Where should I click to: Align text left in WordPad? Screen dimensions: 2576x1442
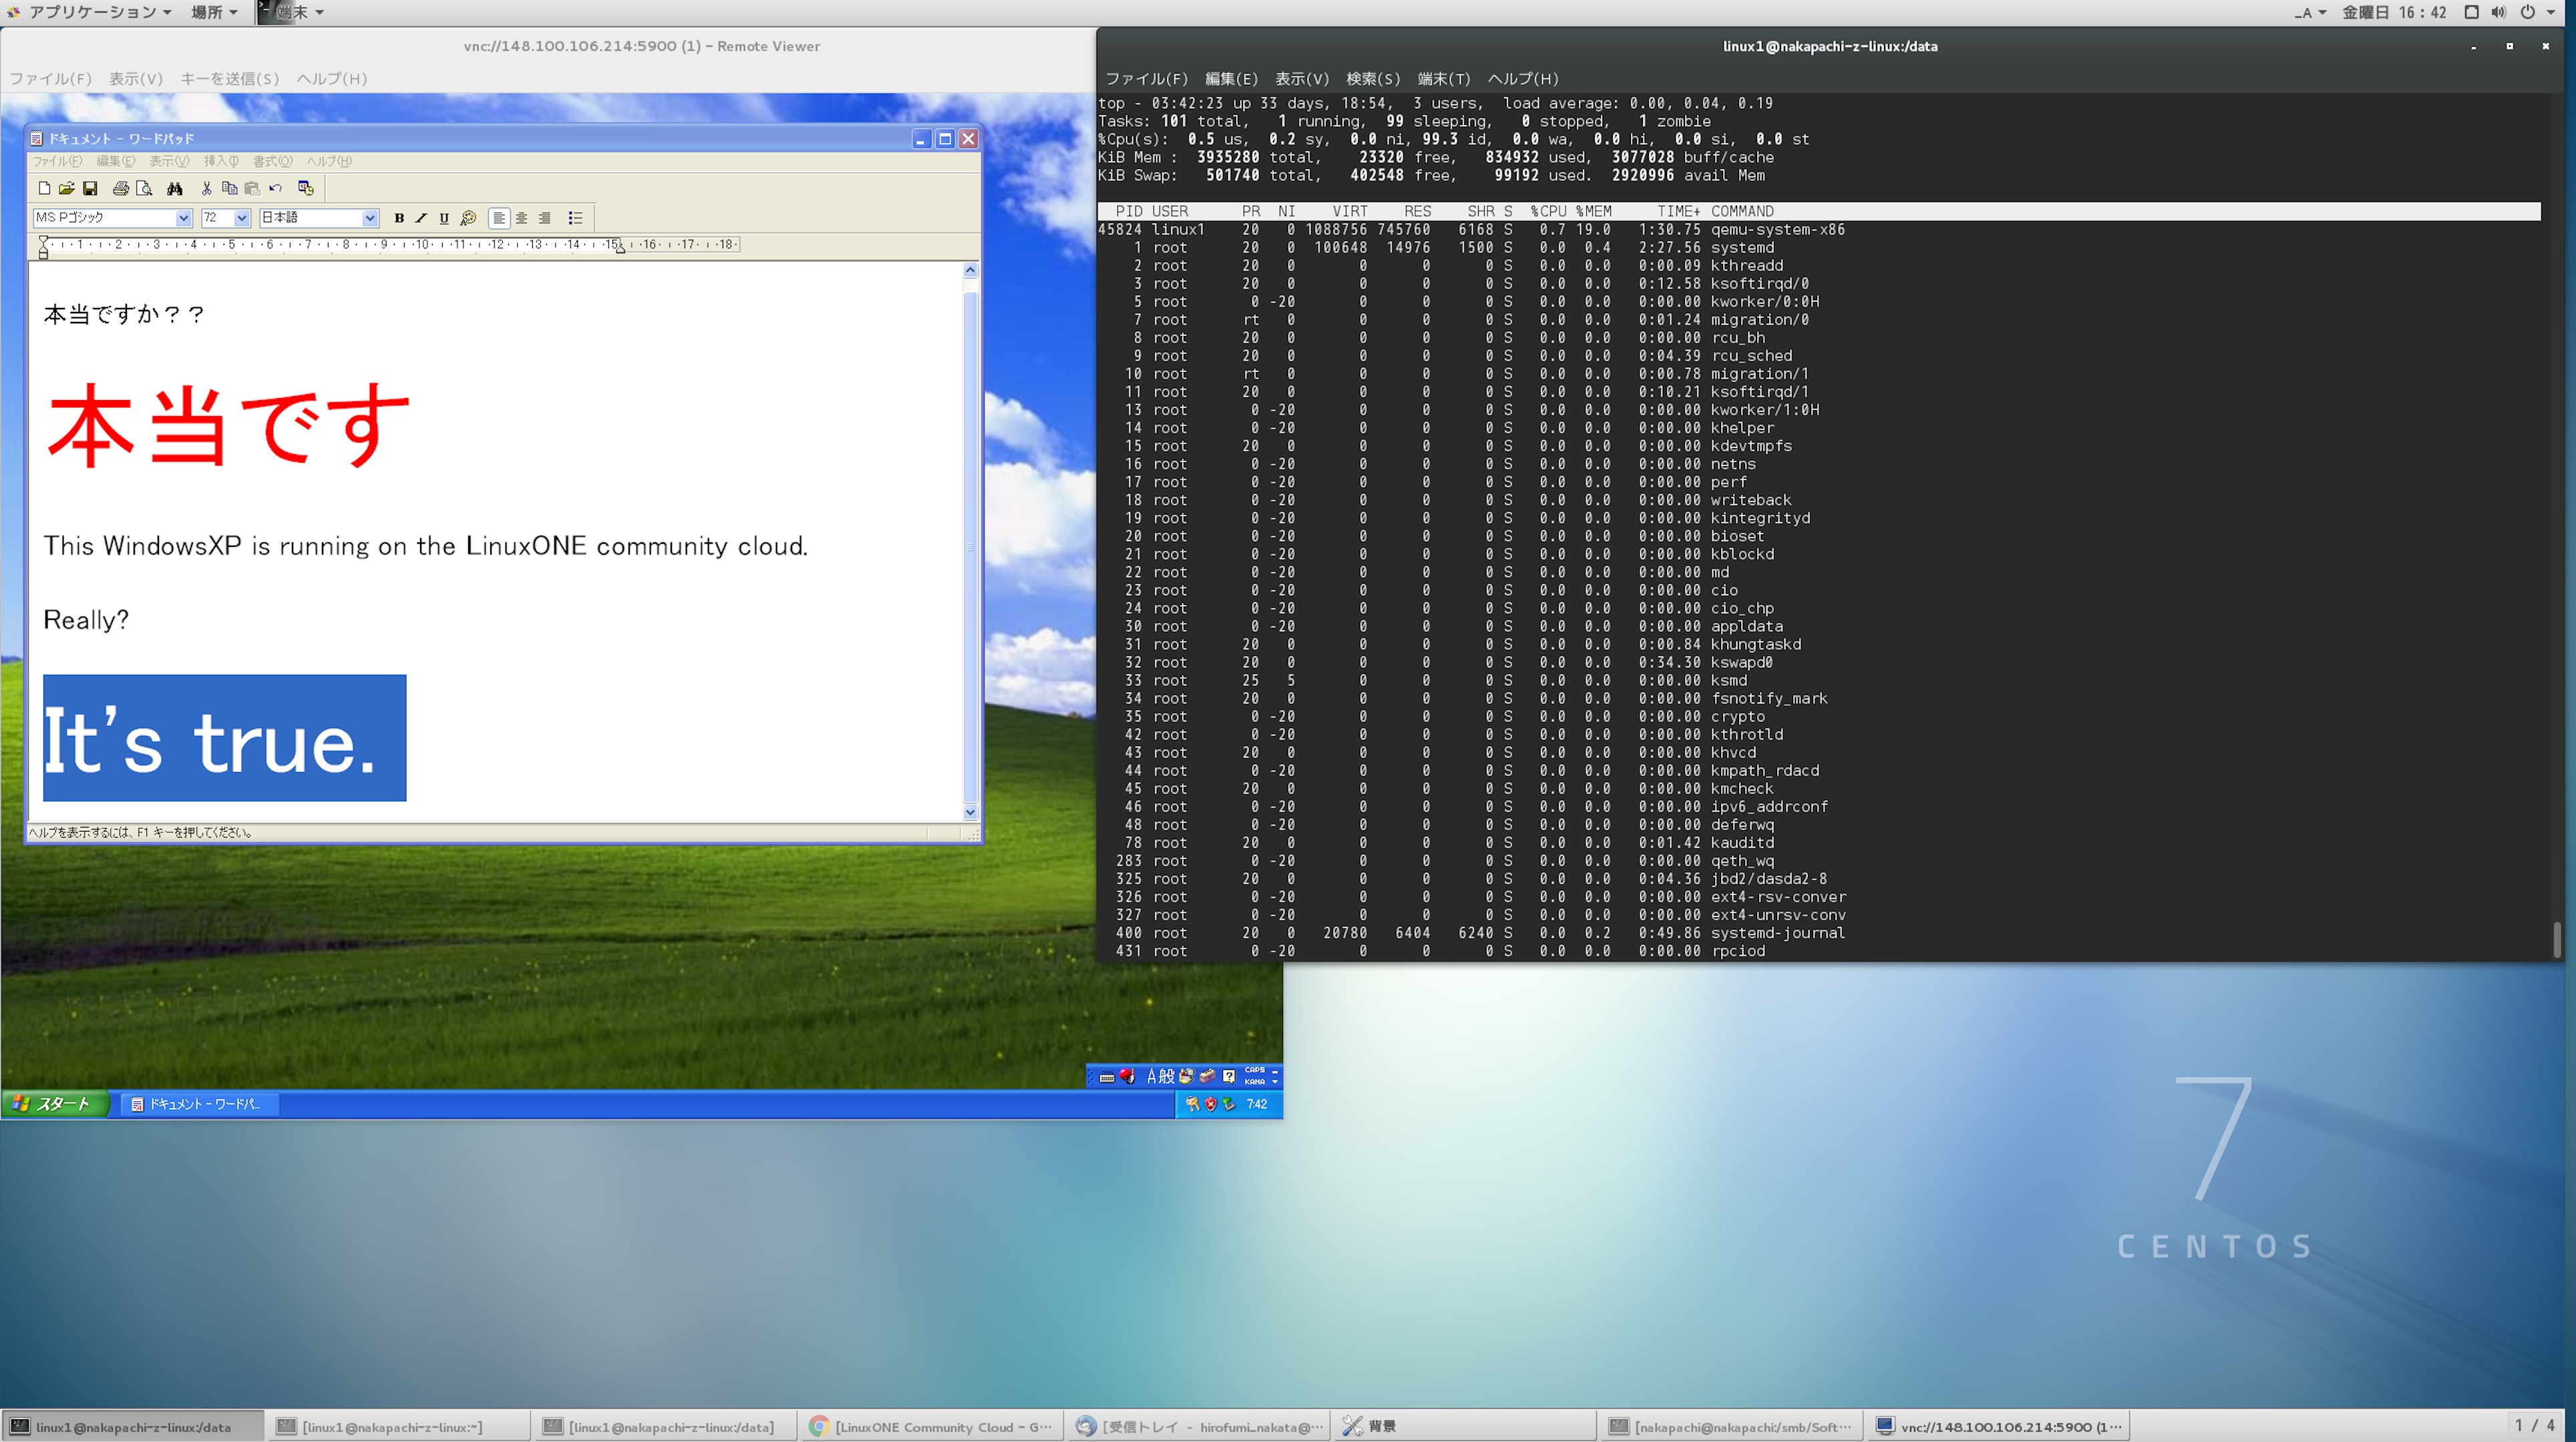[x=499, y=218]
